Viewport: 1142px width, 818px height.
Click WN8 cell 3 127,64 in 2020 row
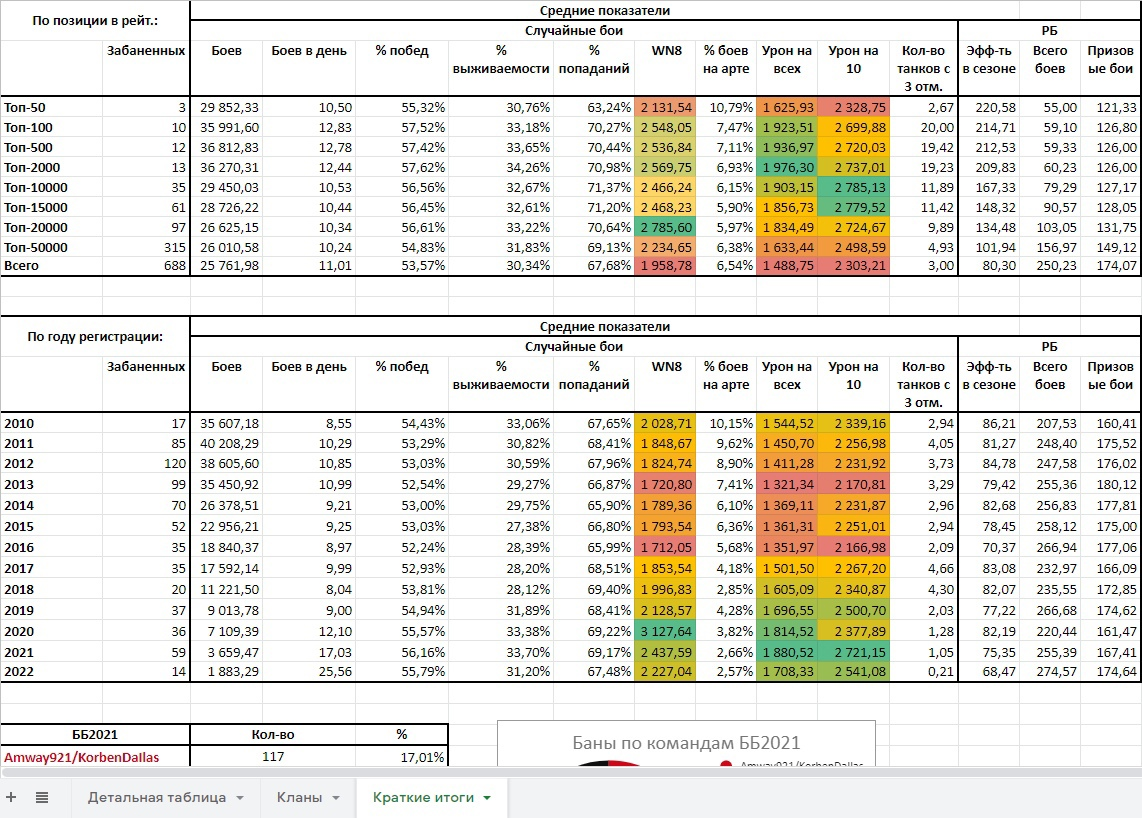pyautogui.click(x=665, y=632)
